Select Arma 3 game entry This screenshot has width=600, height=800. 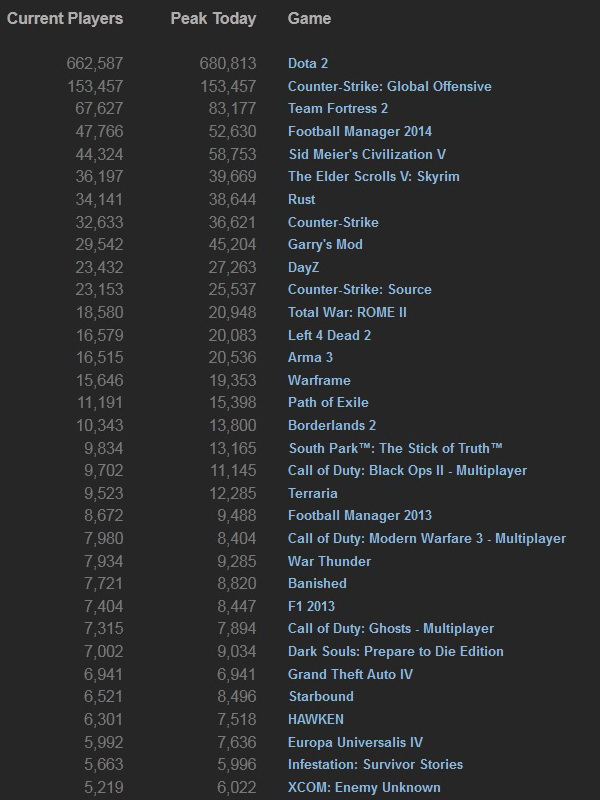(312, 357)
